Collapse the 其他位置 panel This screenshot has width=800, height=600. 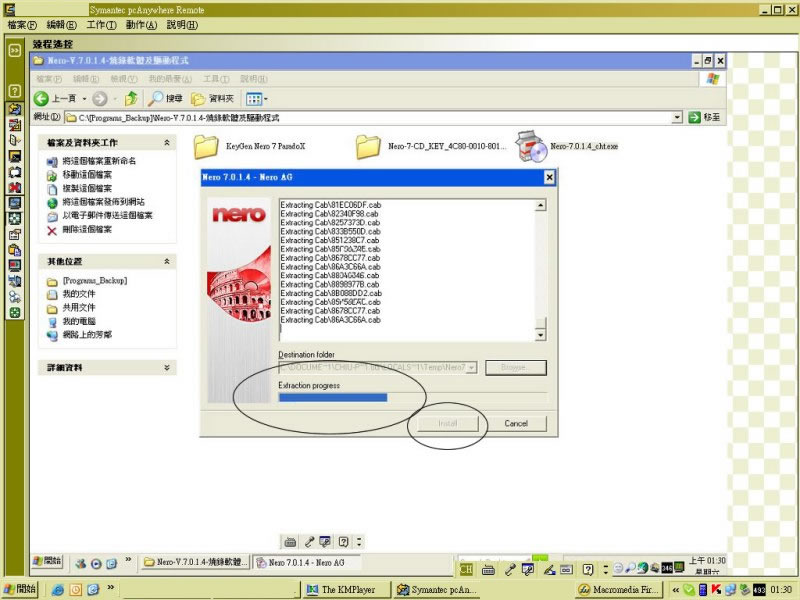(167, 261)
